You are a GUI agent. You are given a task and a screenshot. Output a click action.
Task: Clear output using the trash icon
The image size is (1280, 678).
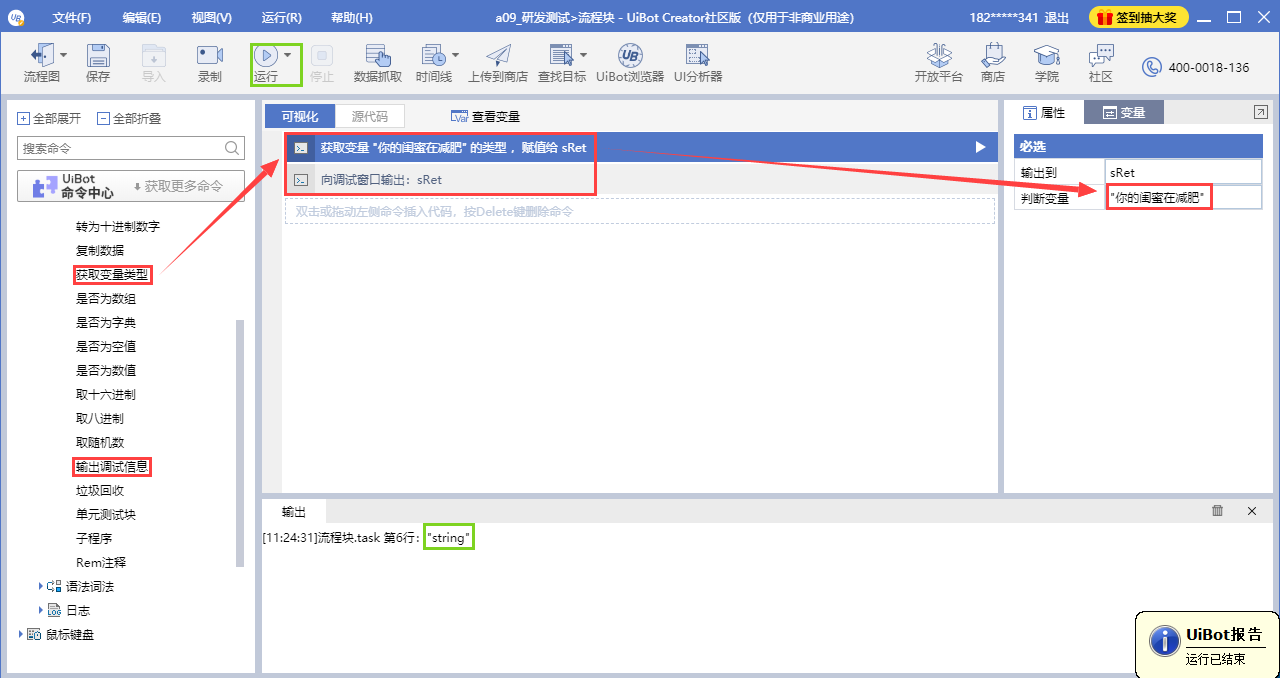[1217, 511]
